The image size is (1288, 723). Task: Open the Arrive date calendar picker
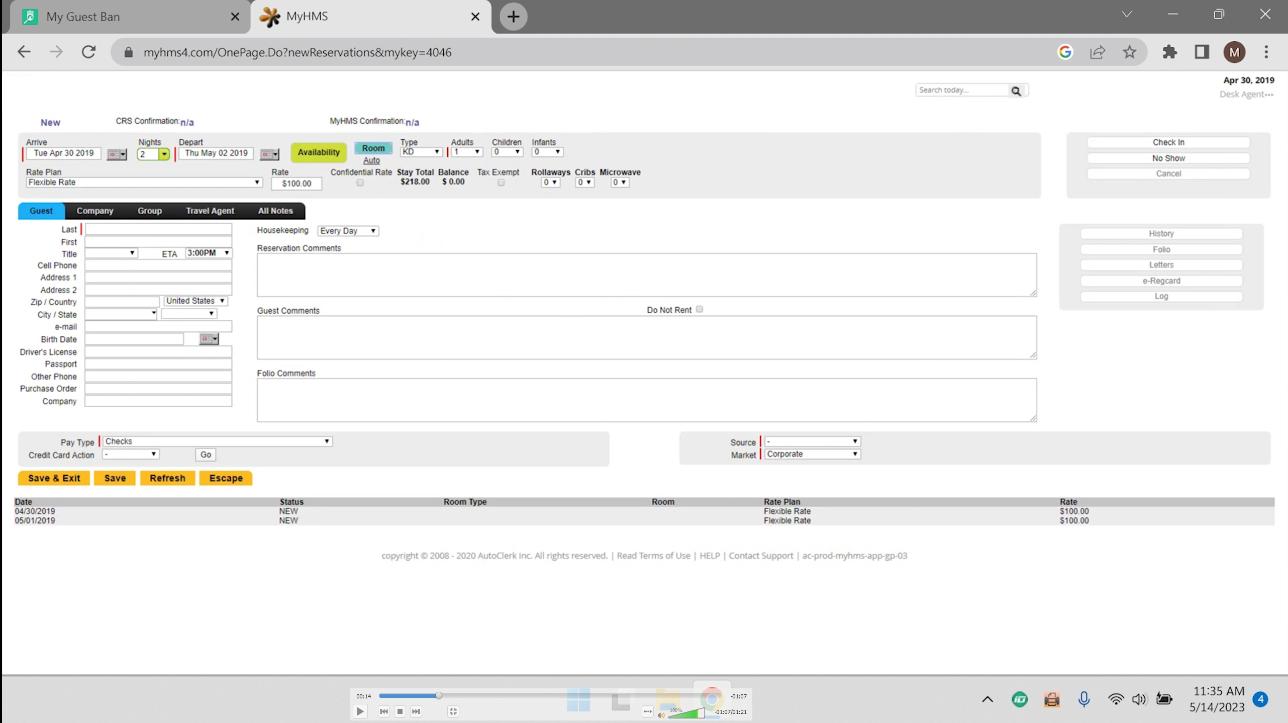(117, 153)
